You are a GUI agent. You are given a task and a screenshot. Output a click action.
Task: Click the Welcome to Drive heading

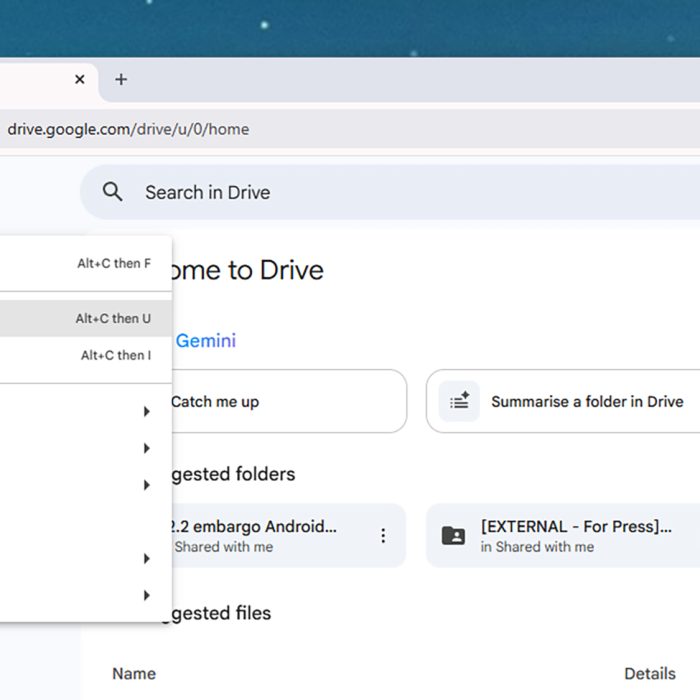[246, 270]
